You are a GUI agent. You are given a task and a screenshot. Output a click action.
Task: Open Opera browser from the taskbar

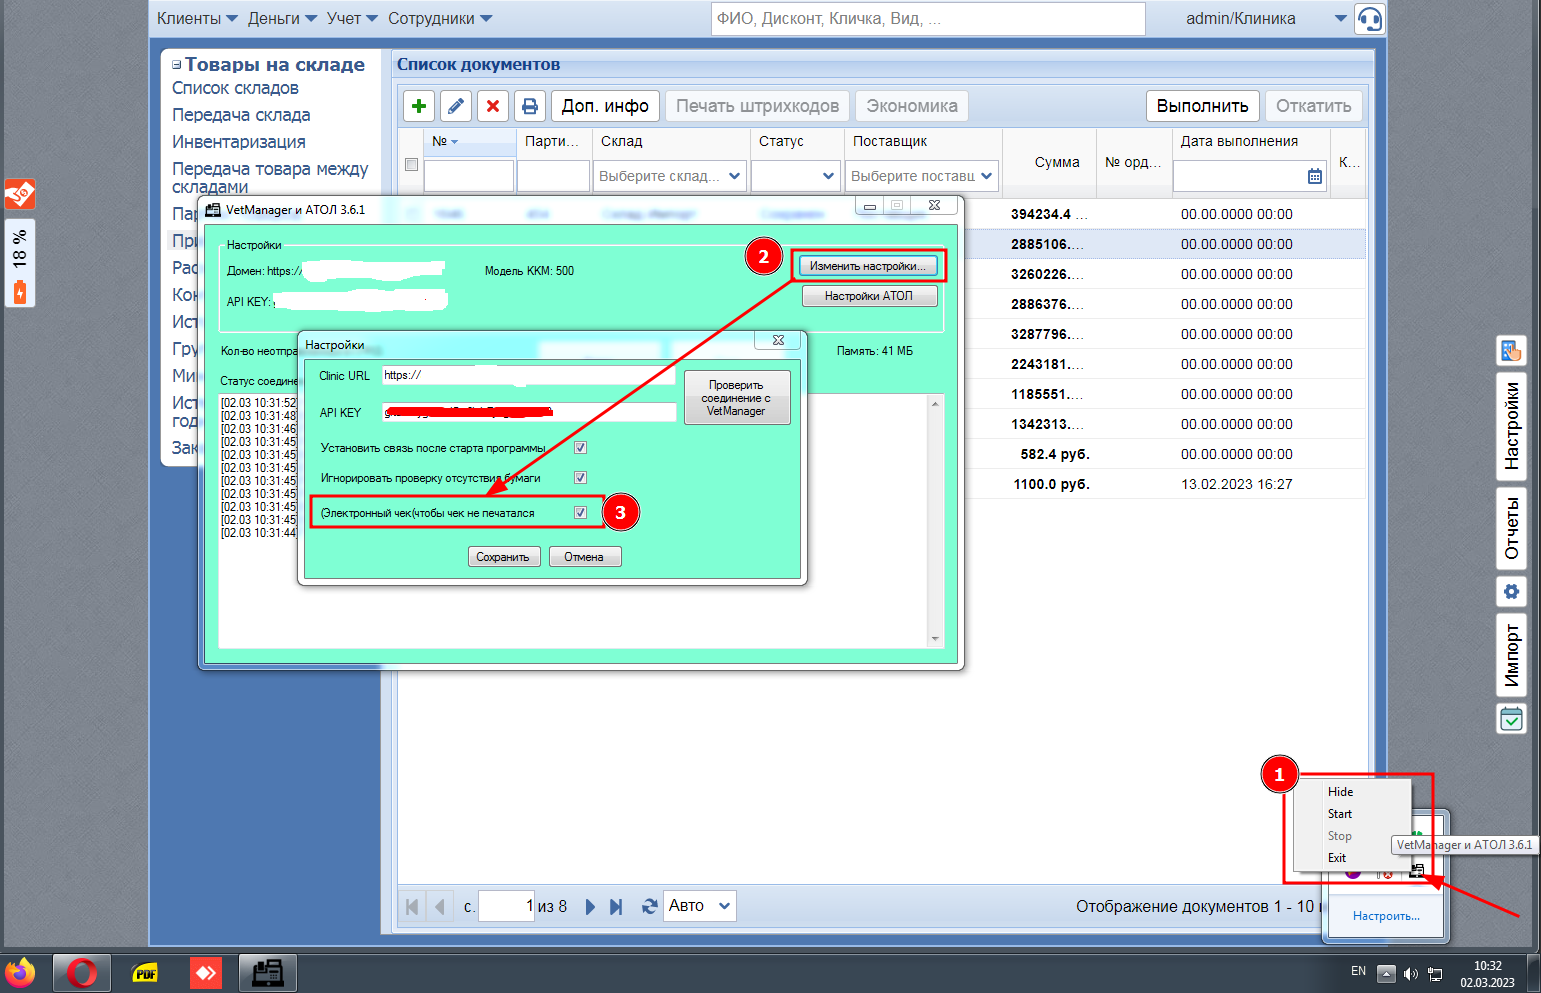point(82,972)
